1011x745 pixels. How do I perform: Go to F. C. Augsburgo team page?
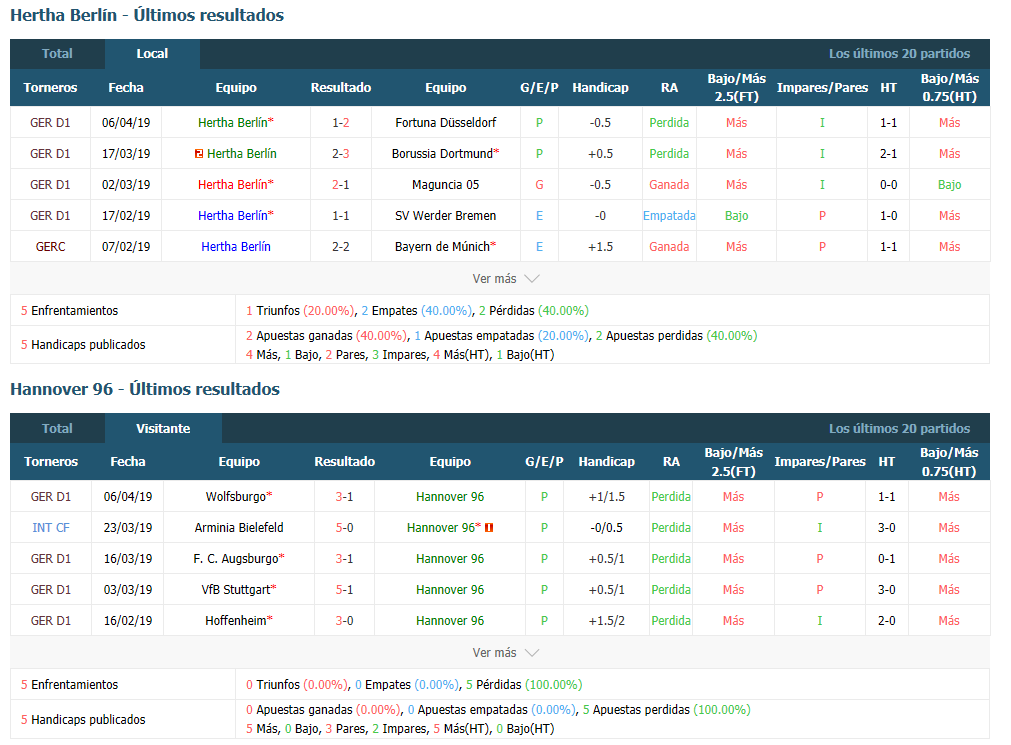[235, 559]
